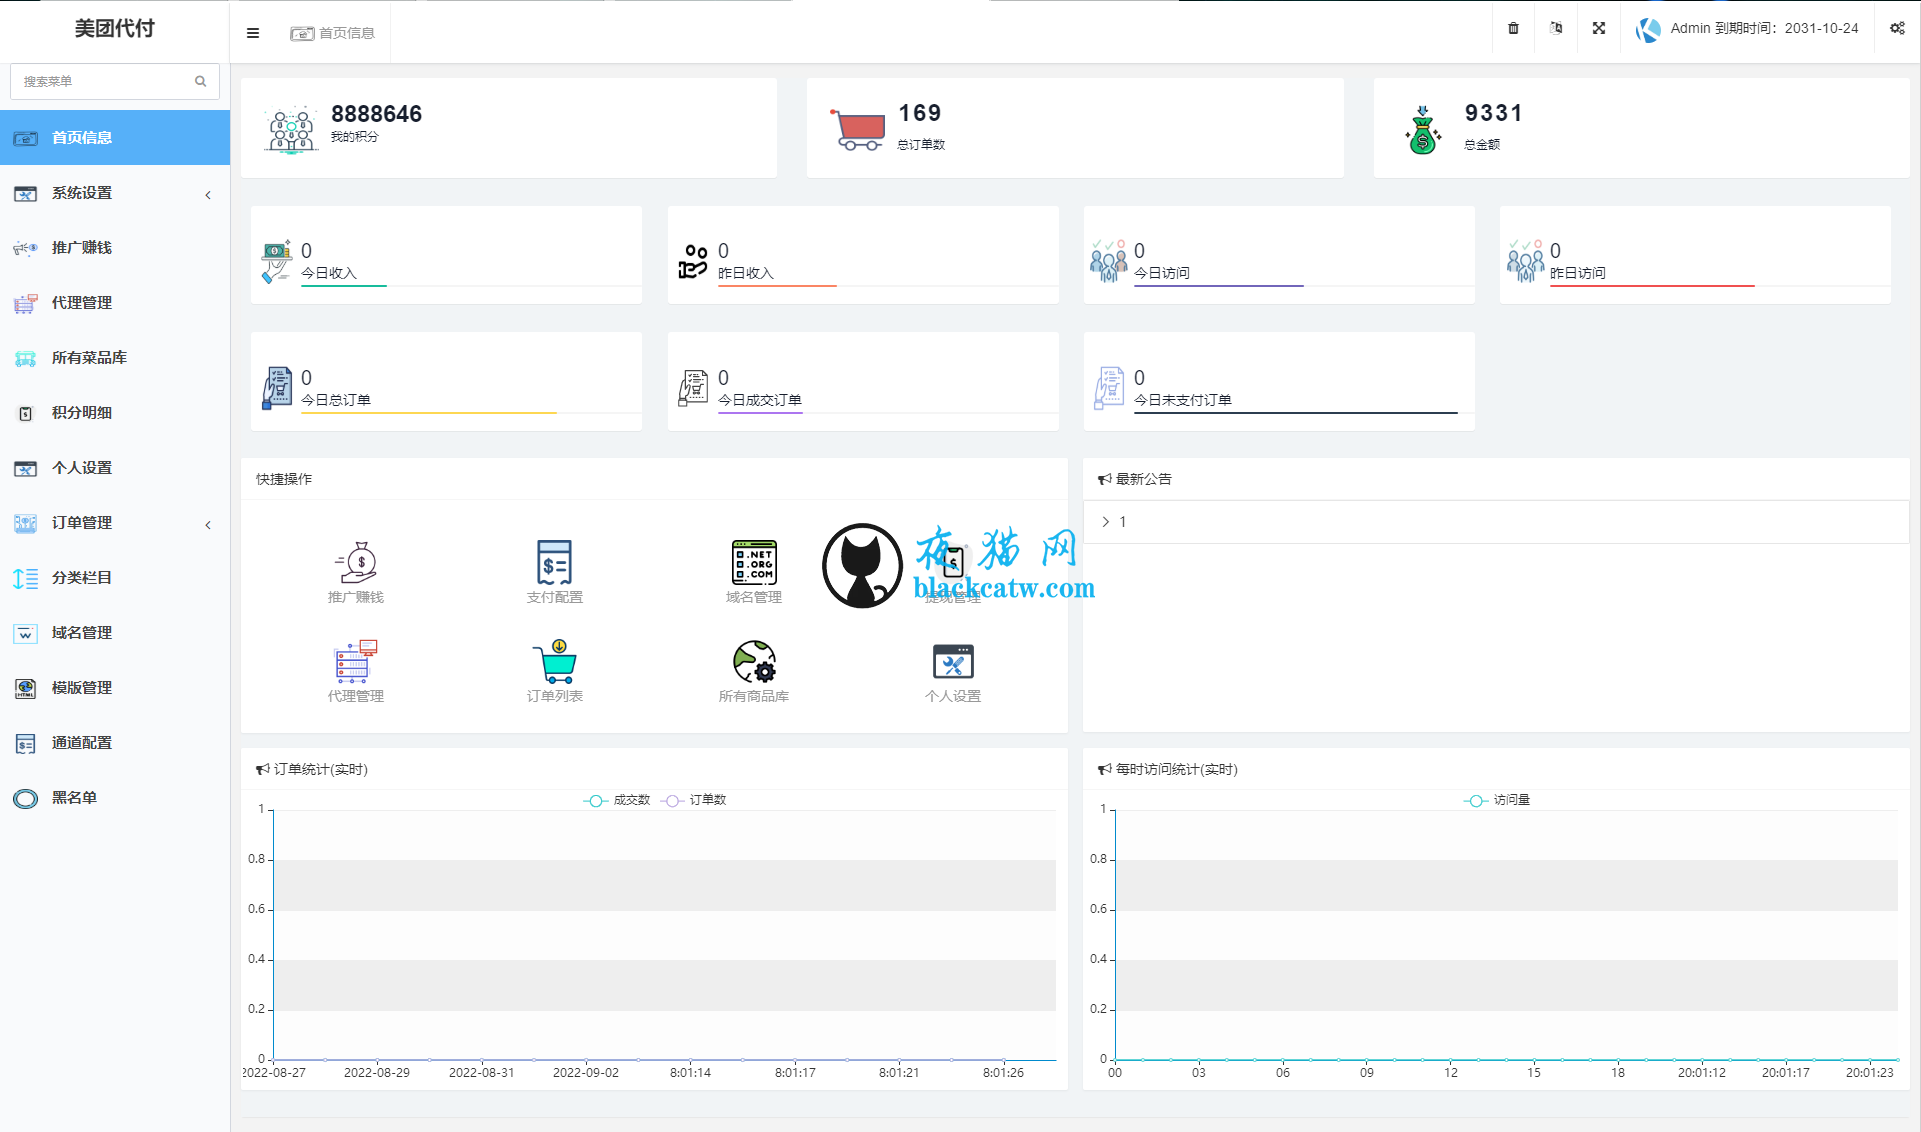This screenshot has width=1921, height=1132.
Task: Toggle the hamburger sidebar menu icon
Action: pyautogui.click(x=253, y=33)
